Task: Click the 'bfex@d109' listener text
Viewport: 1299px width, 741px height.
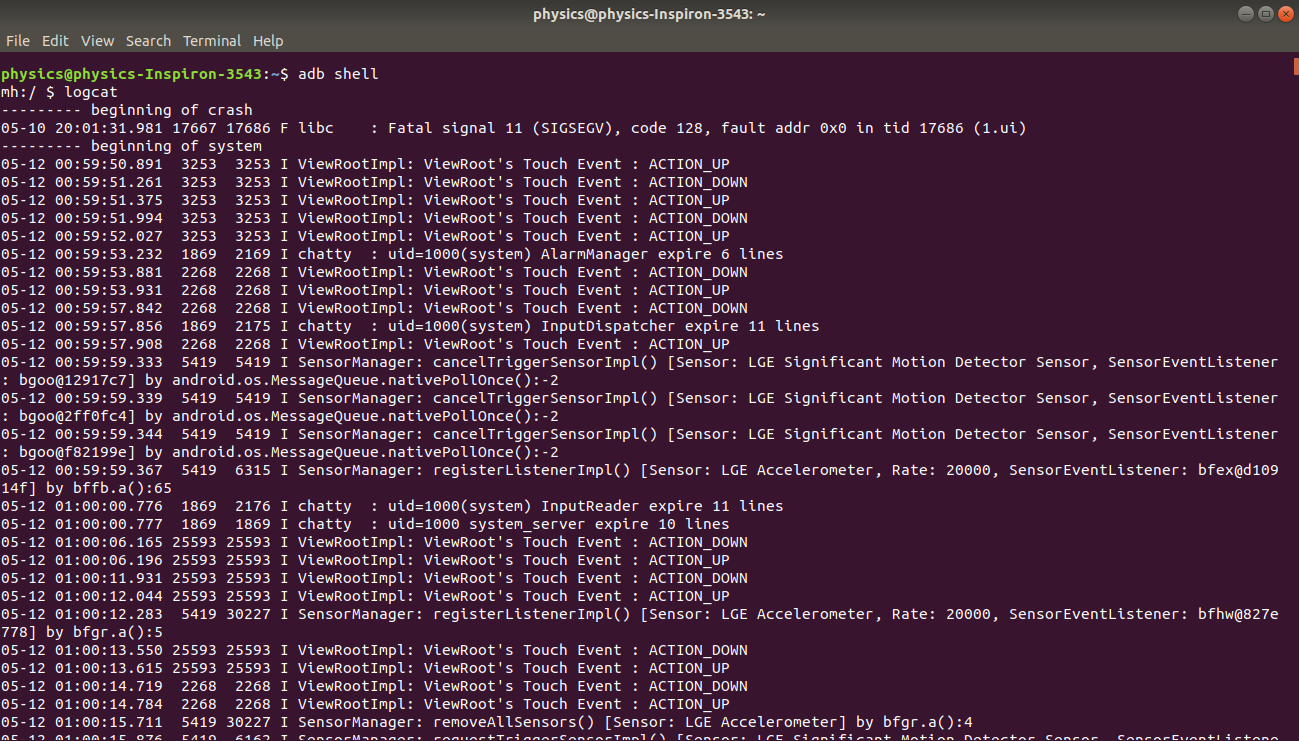Action: point(1238,470)
